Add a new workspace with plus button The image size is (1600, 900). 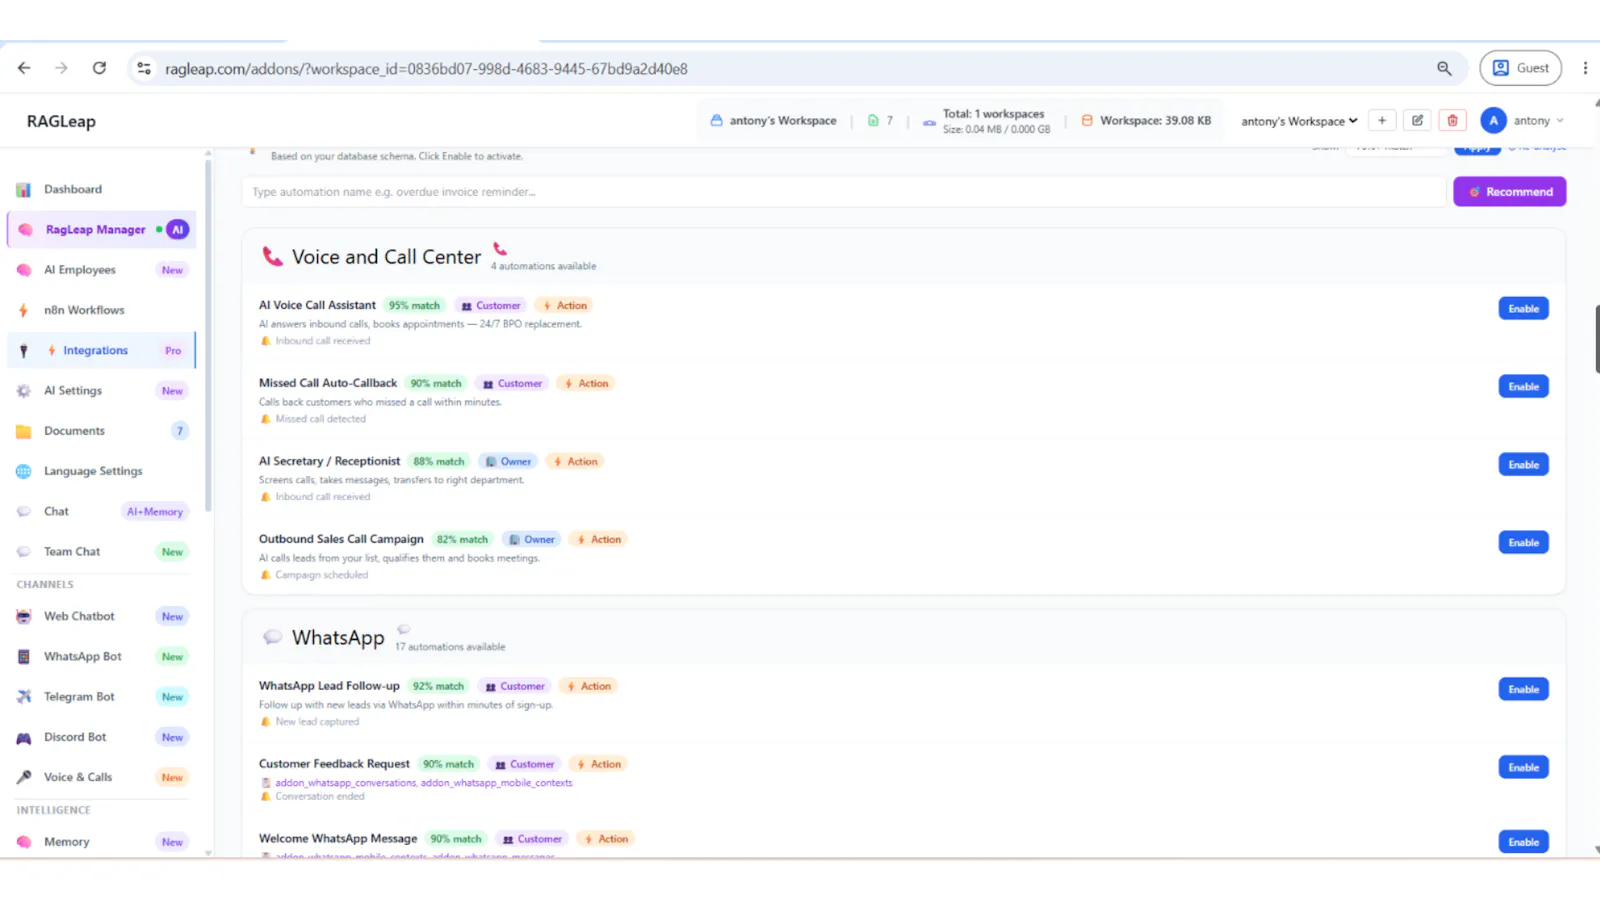(1382, 120)
